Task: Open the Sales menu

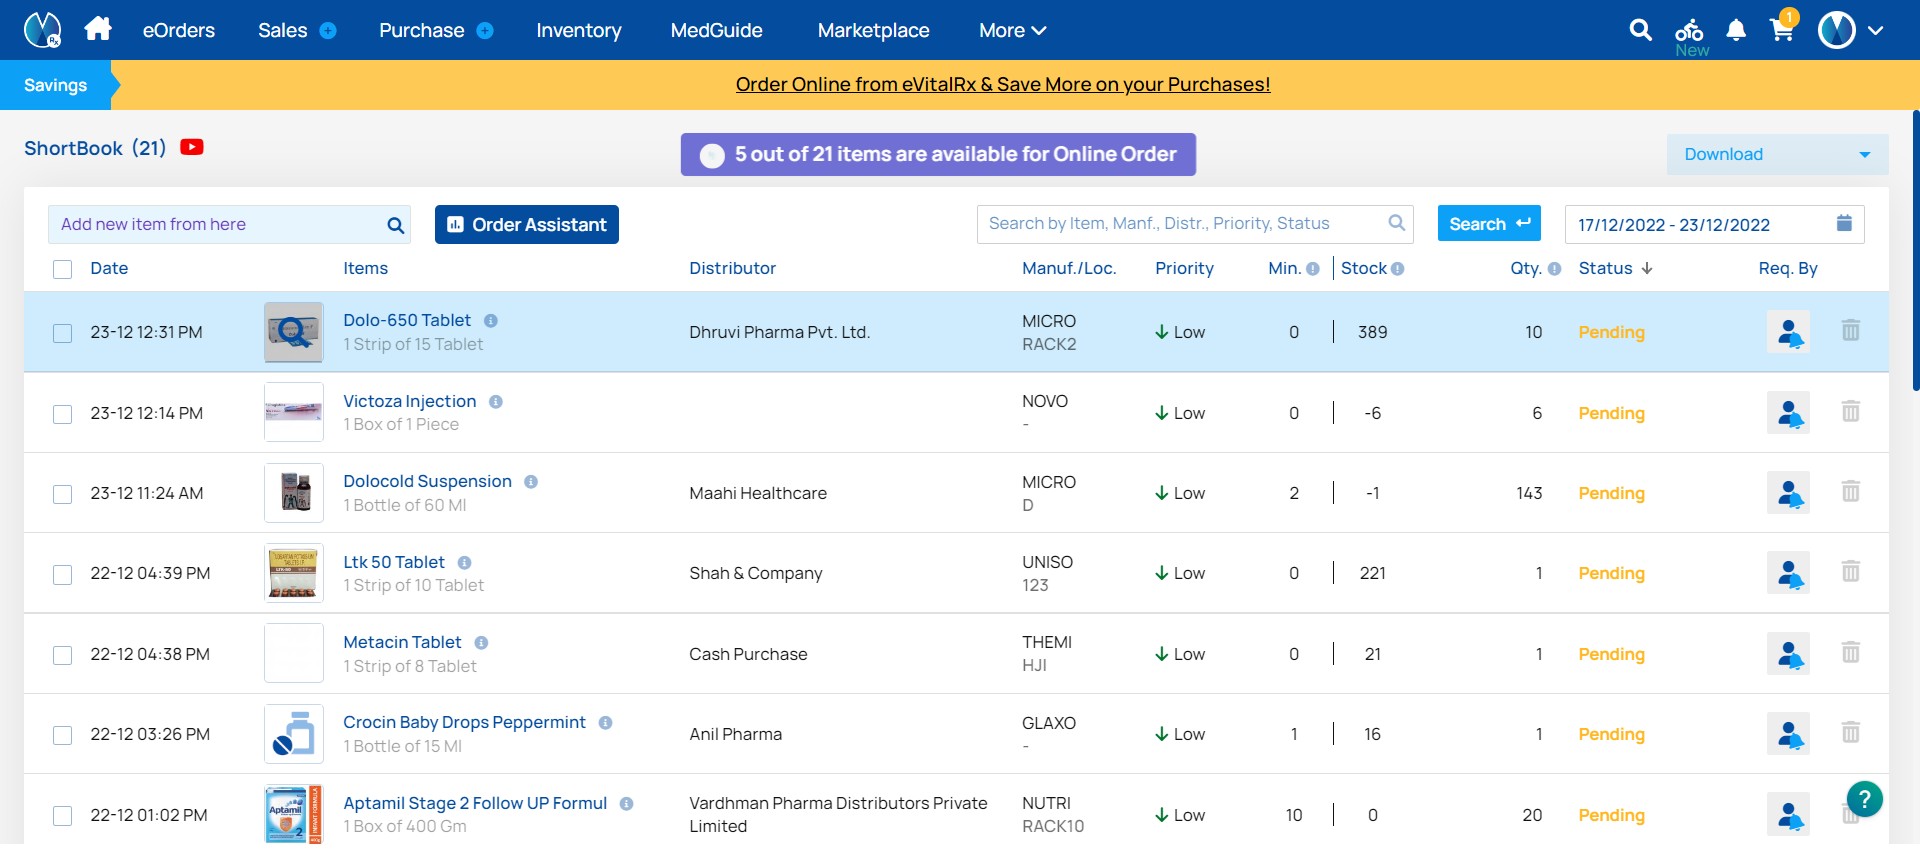Action: (282, 31)
